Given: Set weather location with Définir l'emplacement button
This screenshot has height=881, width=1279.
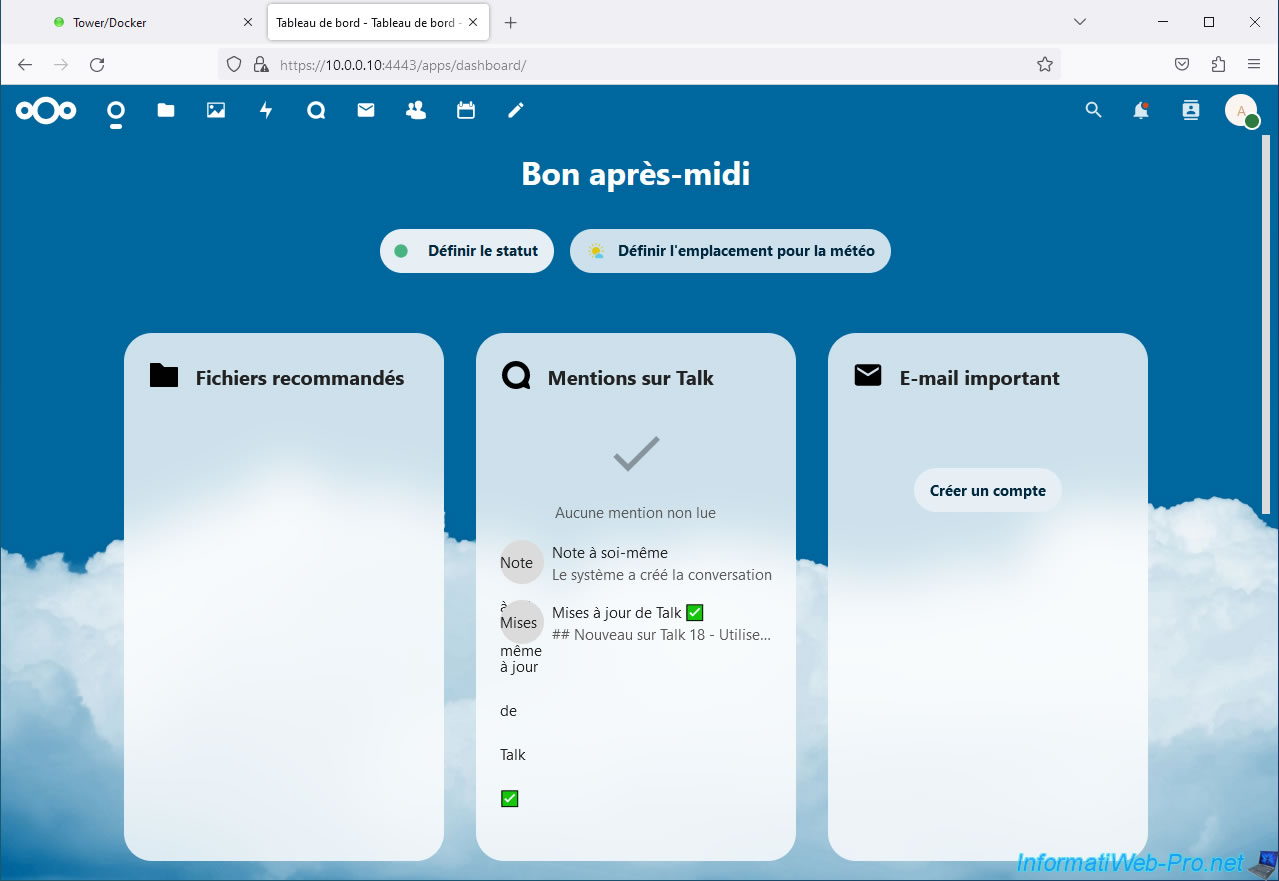Looking at the screenshot, I should pyautogui.click(x=730, y=251).
